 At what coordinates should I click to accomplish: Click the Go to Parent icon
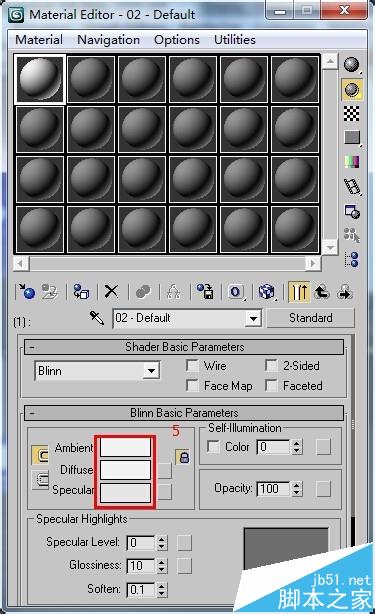[x=322, y=292]
